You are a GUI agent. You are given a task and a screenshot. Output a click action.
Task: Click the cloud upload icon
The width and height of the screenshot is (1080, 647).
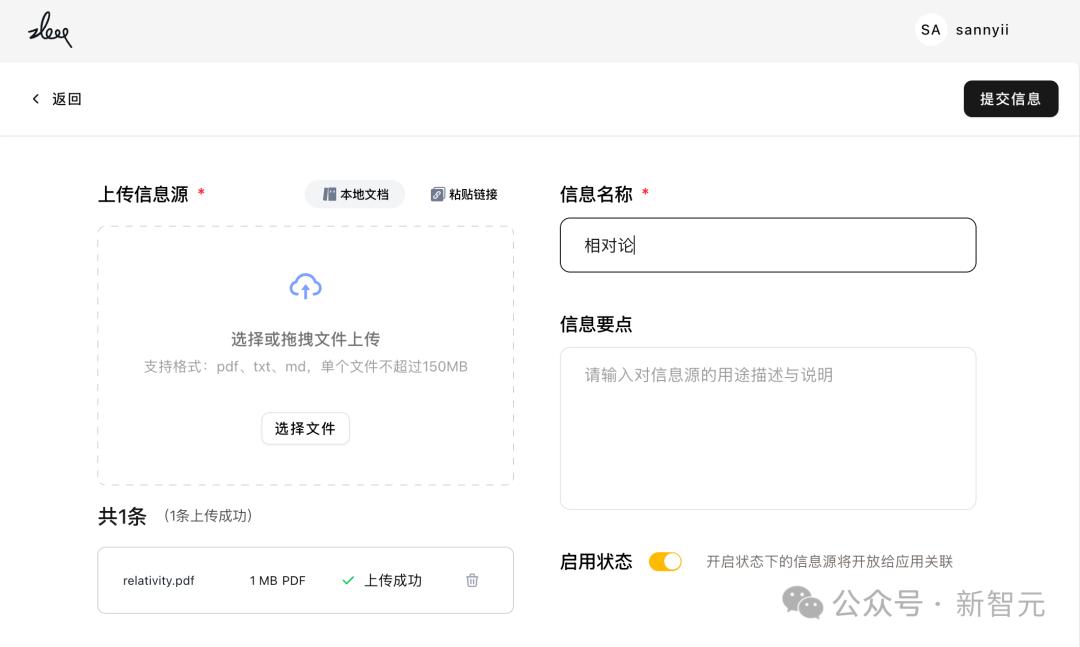(x=305, y=287)
